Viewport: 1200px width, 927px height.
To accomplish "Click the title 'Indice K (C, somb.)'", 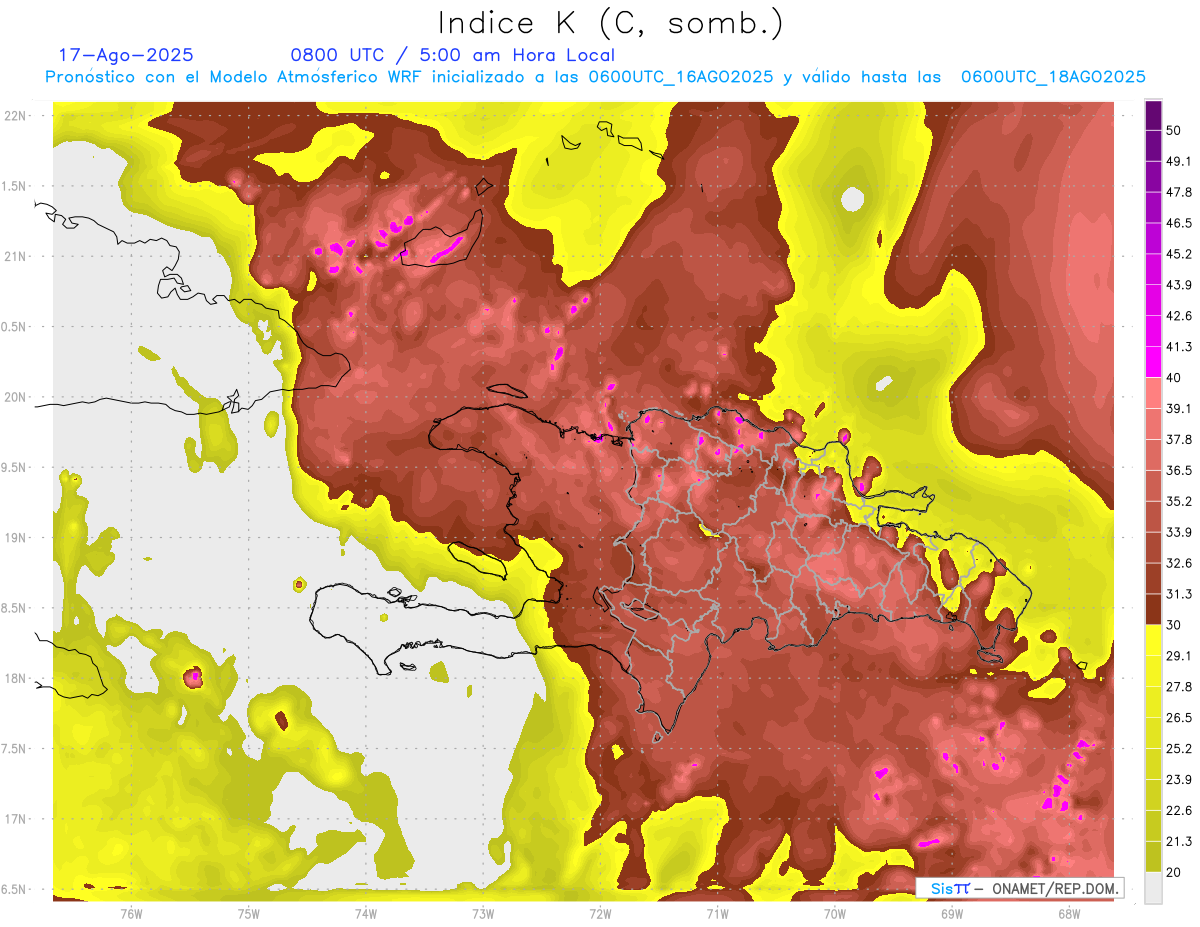I will [x=610, y=23].
